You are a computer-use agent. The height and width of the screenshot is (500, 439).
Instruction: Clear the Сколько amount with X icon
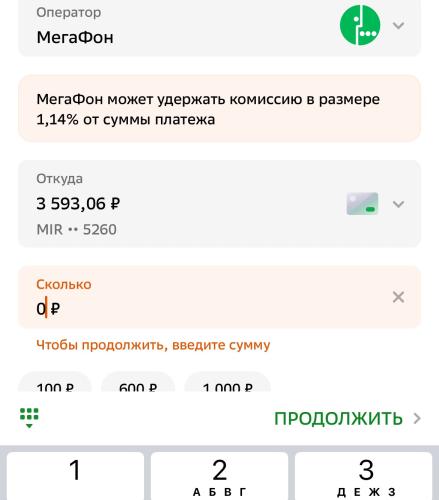point(399,297)
